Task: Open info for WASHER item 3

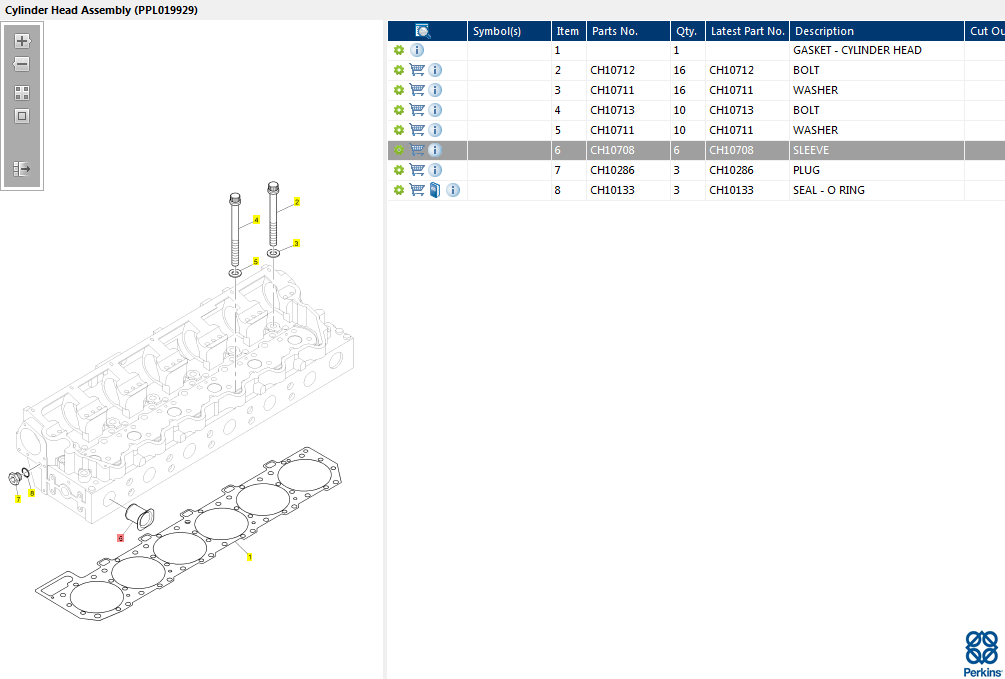Action: click(x=435, y=90)
